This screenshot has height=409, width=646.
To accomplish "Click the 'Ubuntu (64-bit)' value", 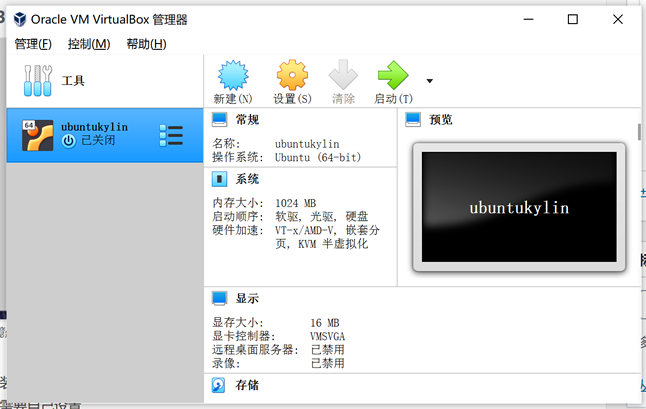I will click(x=318, y=157).
